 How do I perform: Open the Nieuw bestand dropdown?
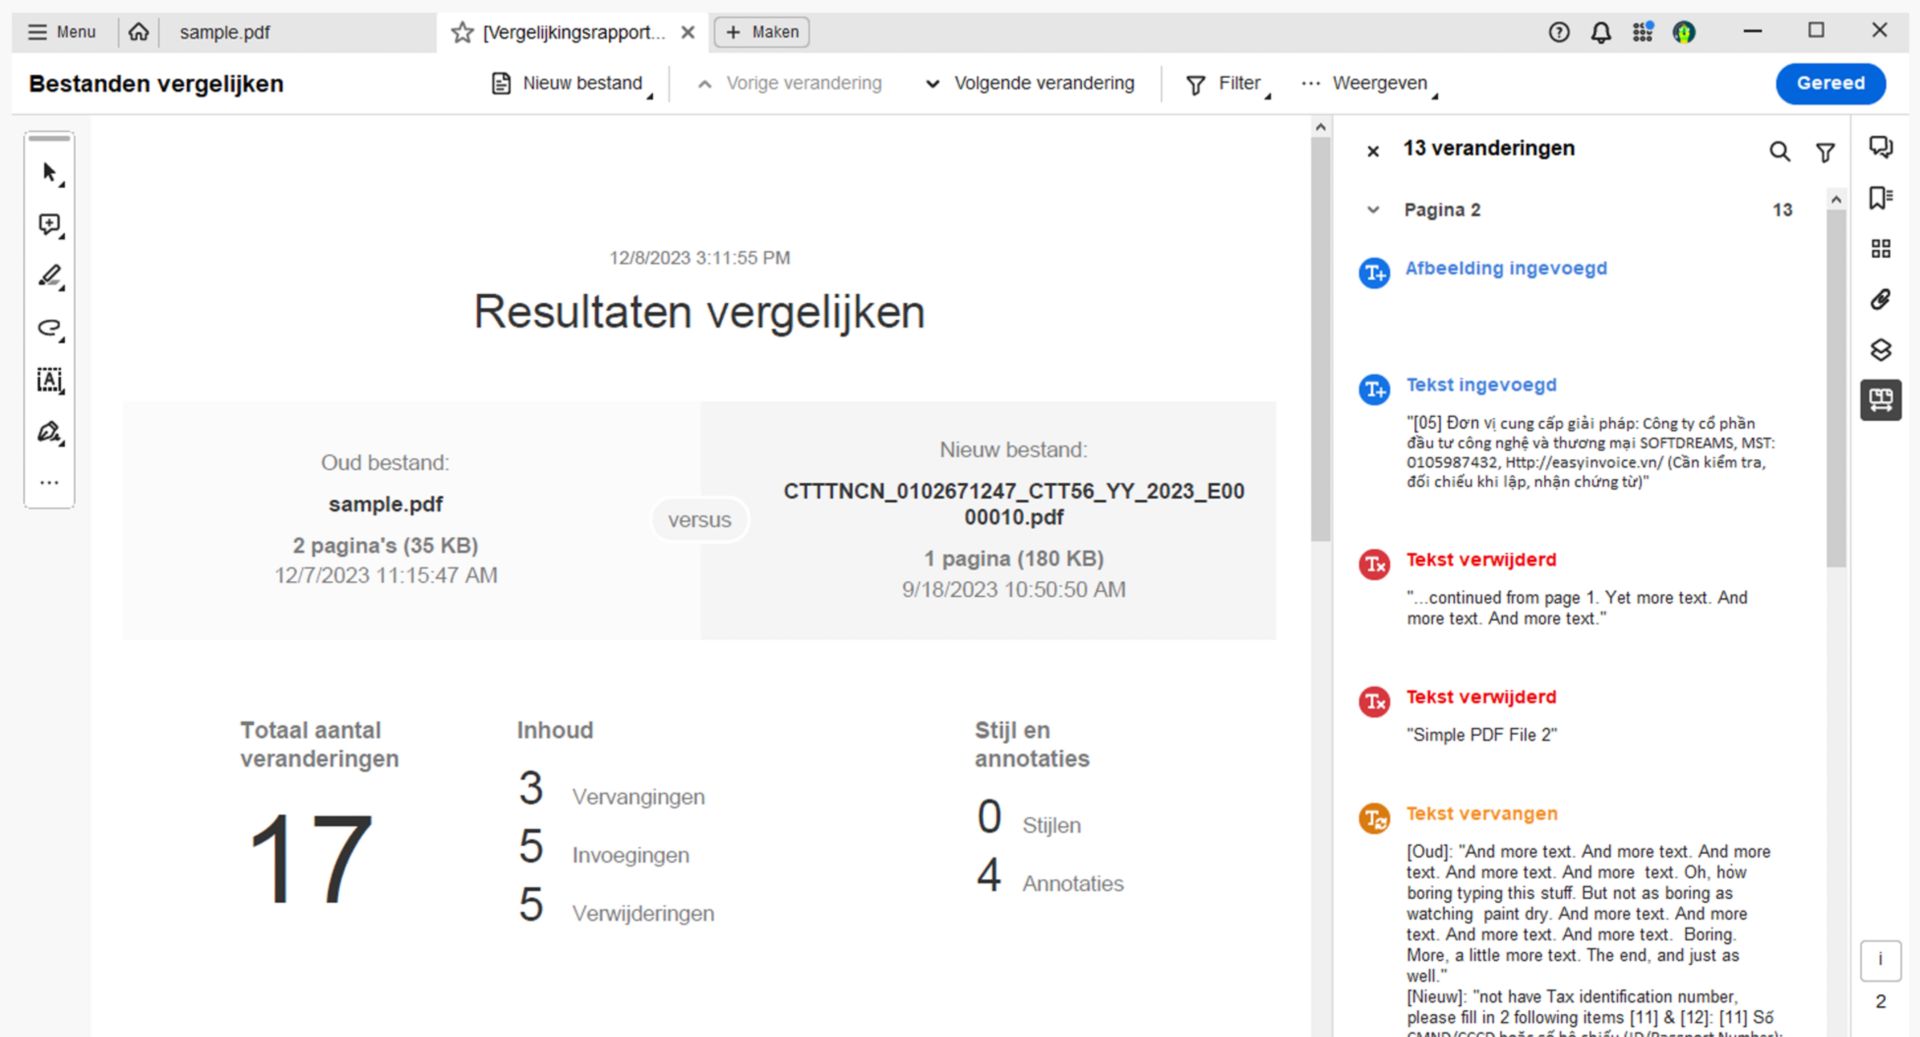click(572, 84)
